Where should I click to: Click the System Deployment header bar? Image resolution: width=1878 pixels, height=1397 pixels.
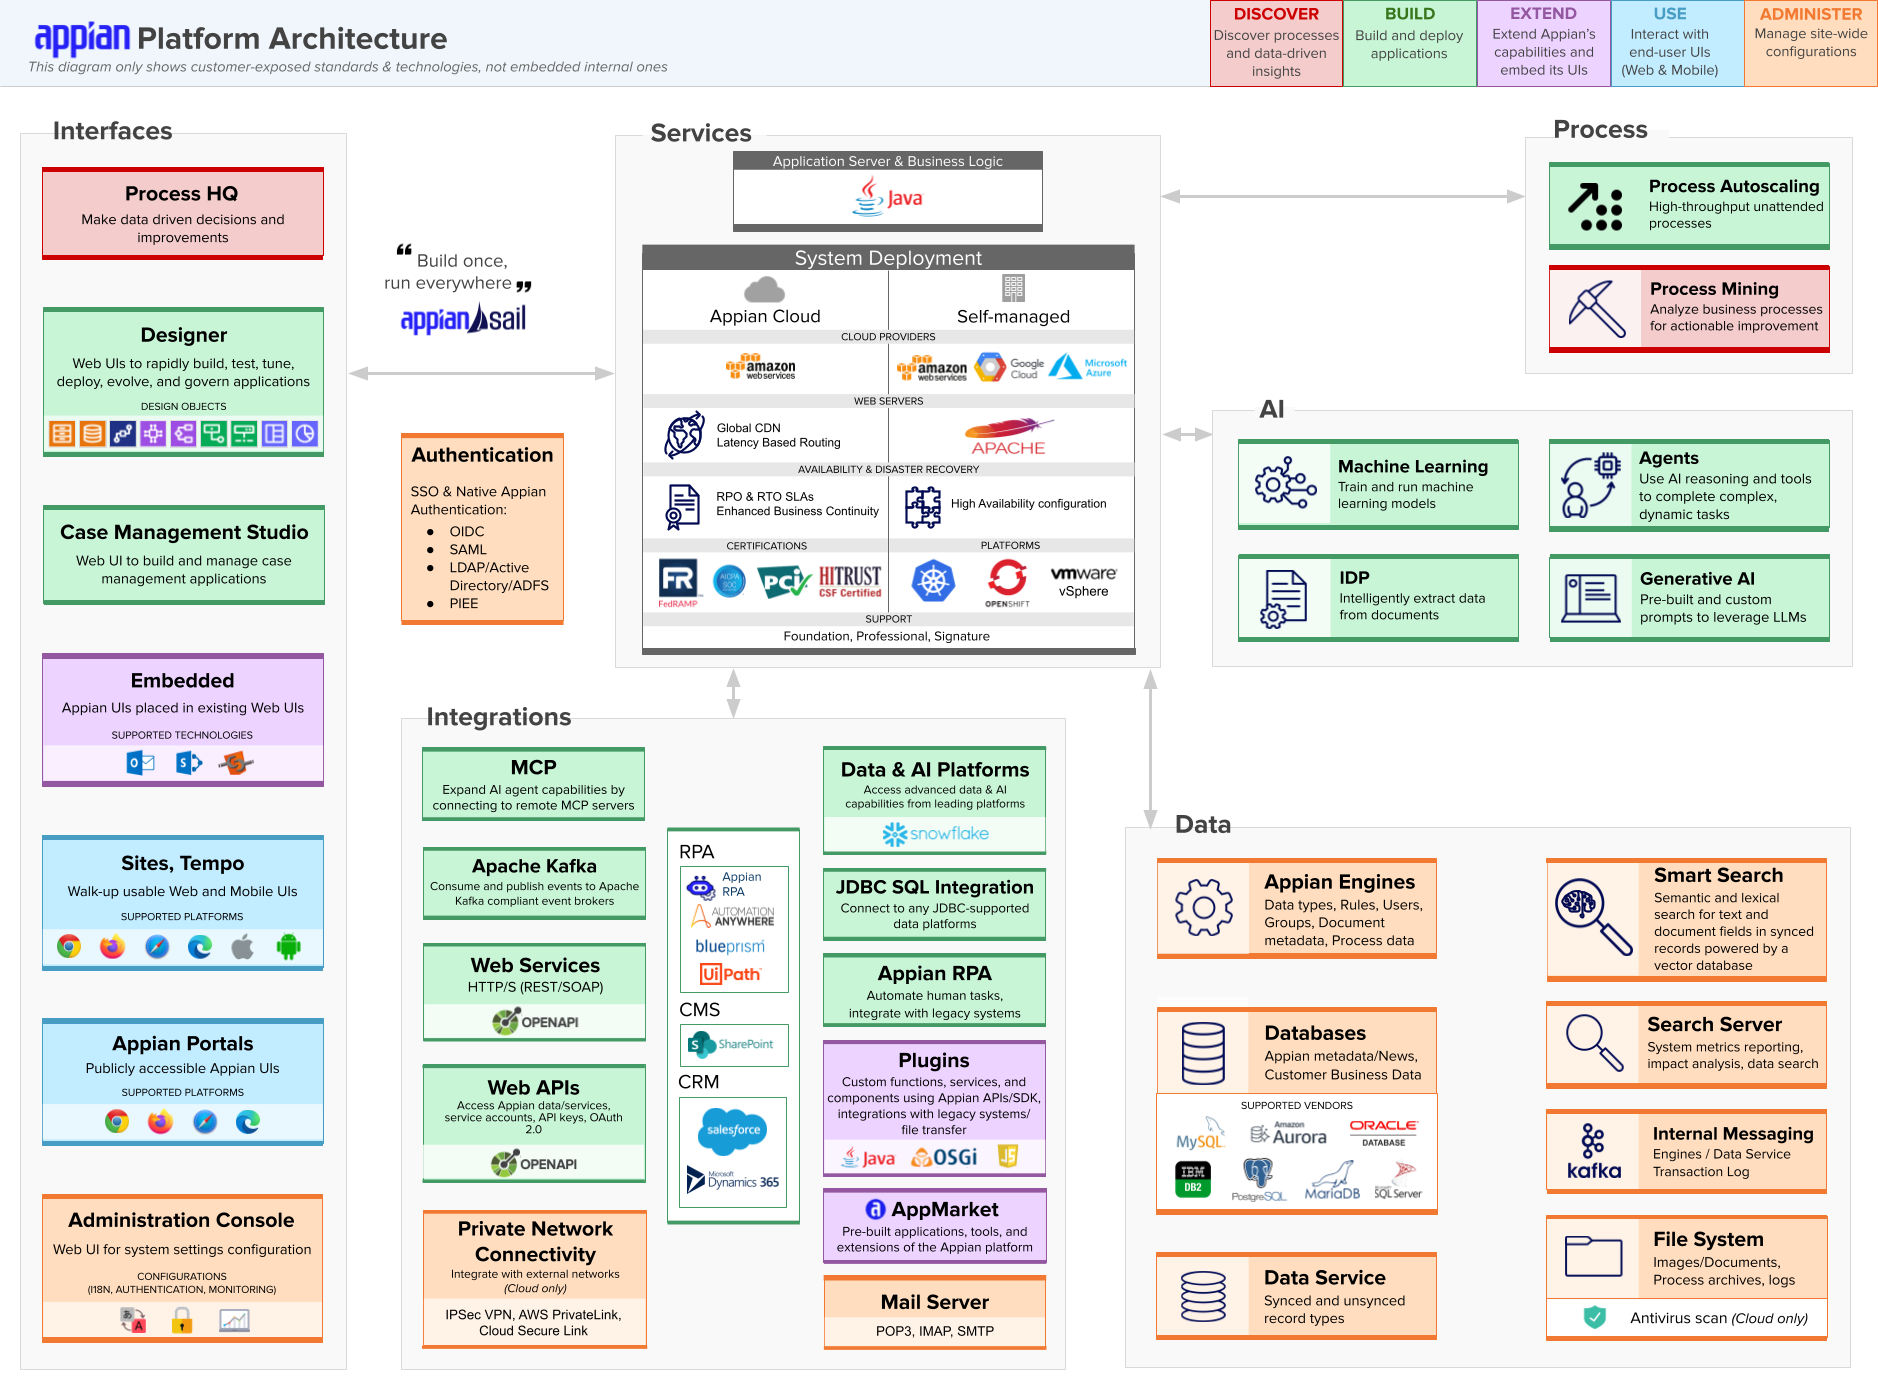tap(888, 258)
